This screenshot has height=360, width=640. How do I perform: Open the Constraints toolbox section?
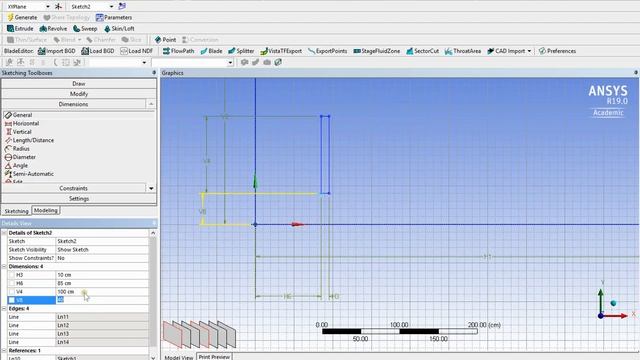(73, 188)
